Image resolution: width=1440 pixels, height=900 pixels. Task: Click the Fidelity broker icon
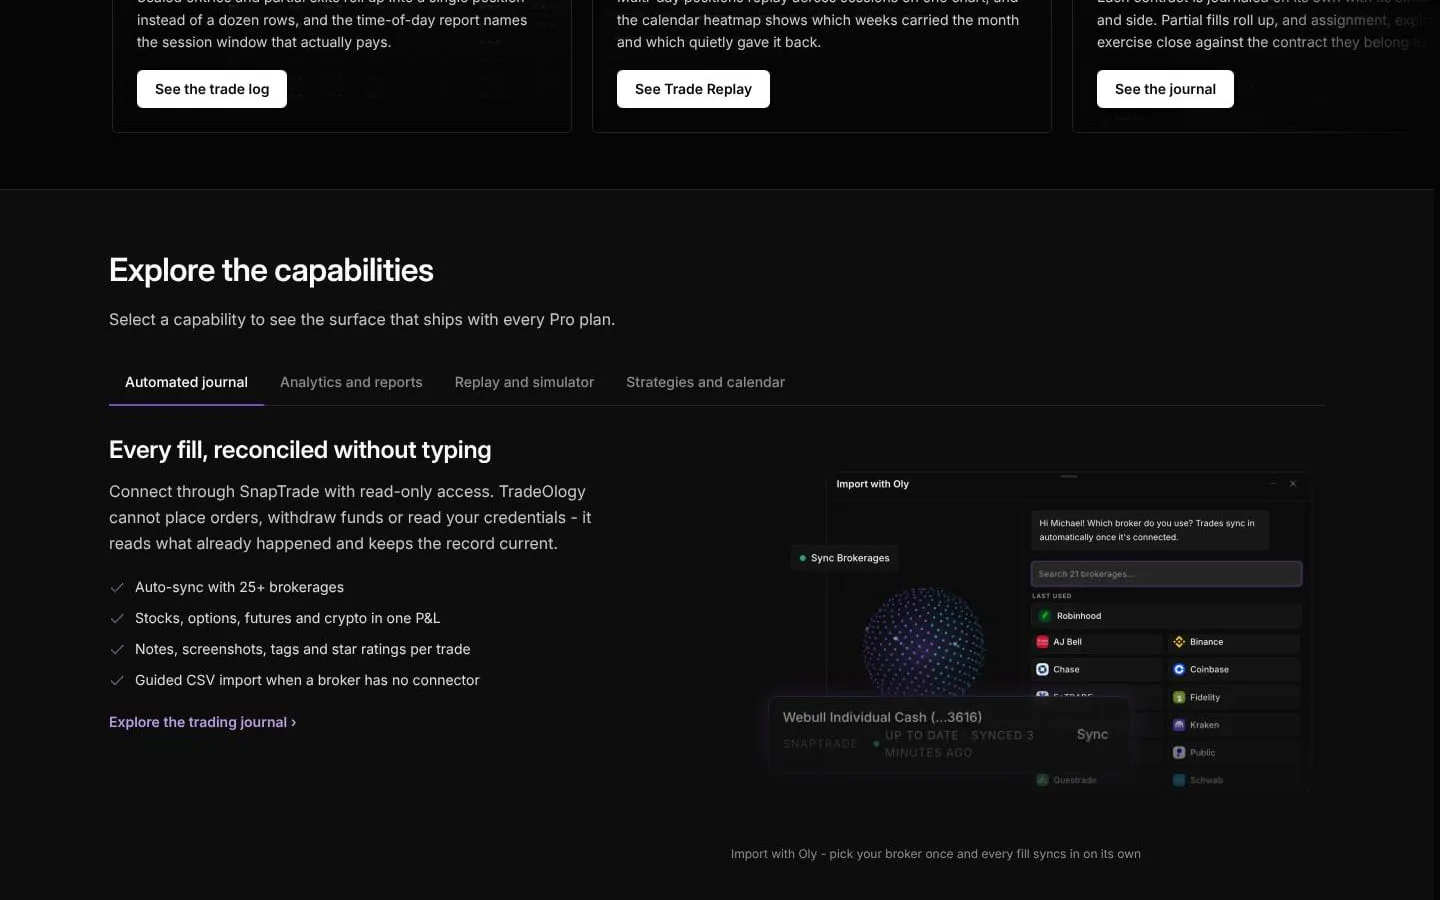click(x=1179, y=698)
